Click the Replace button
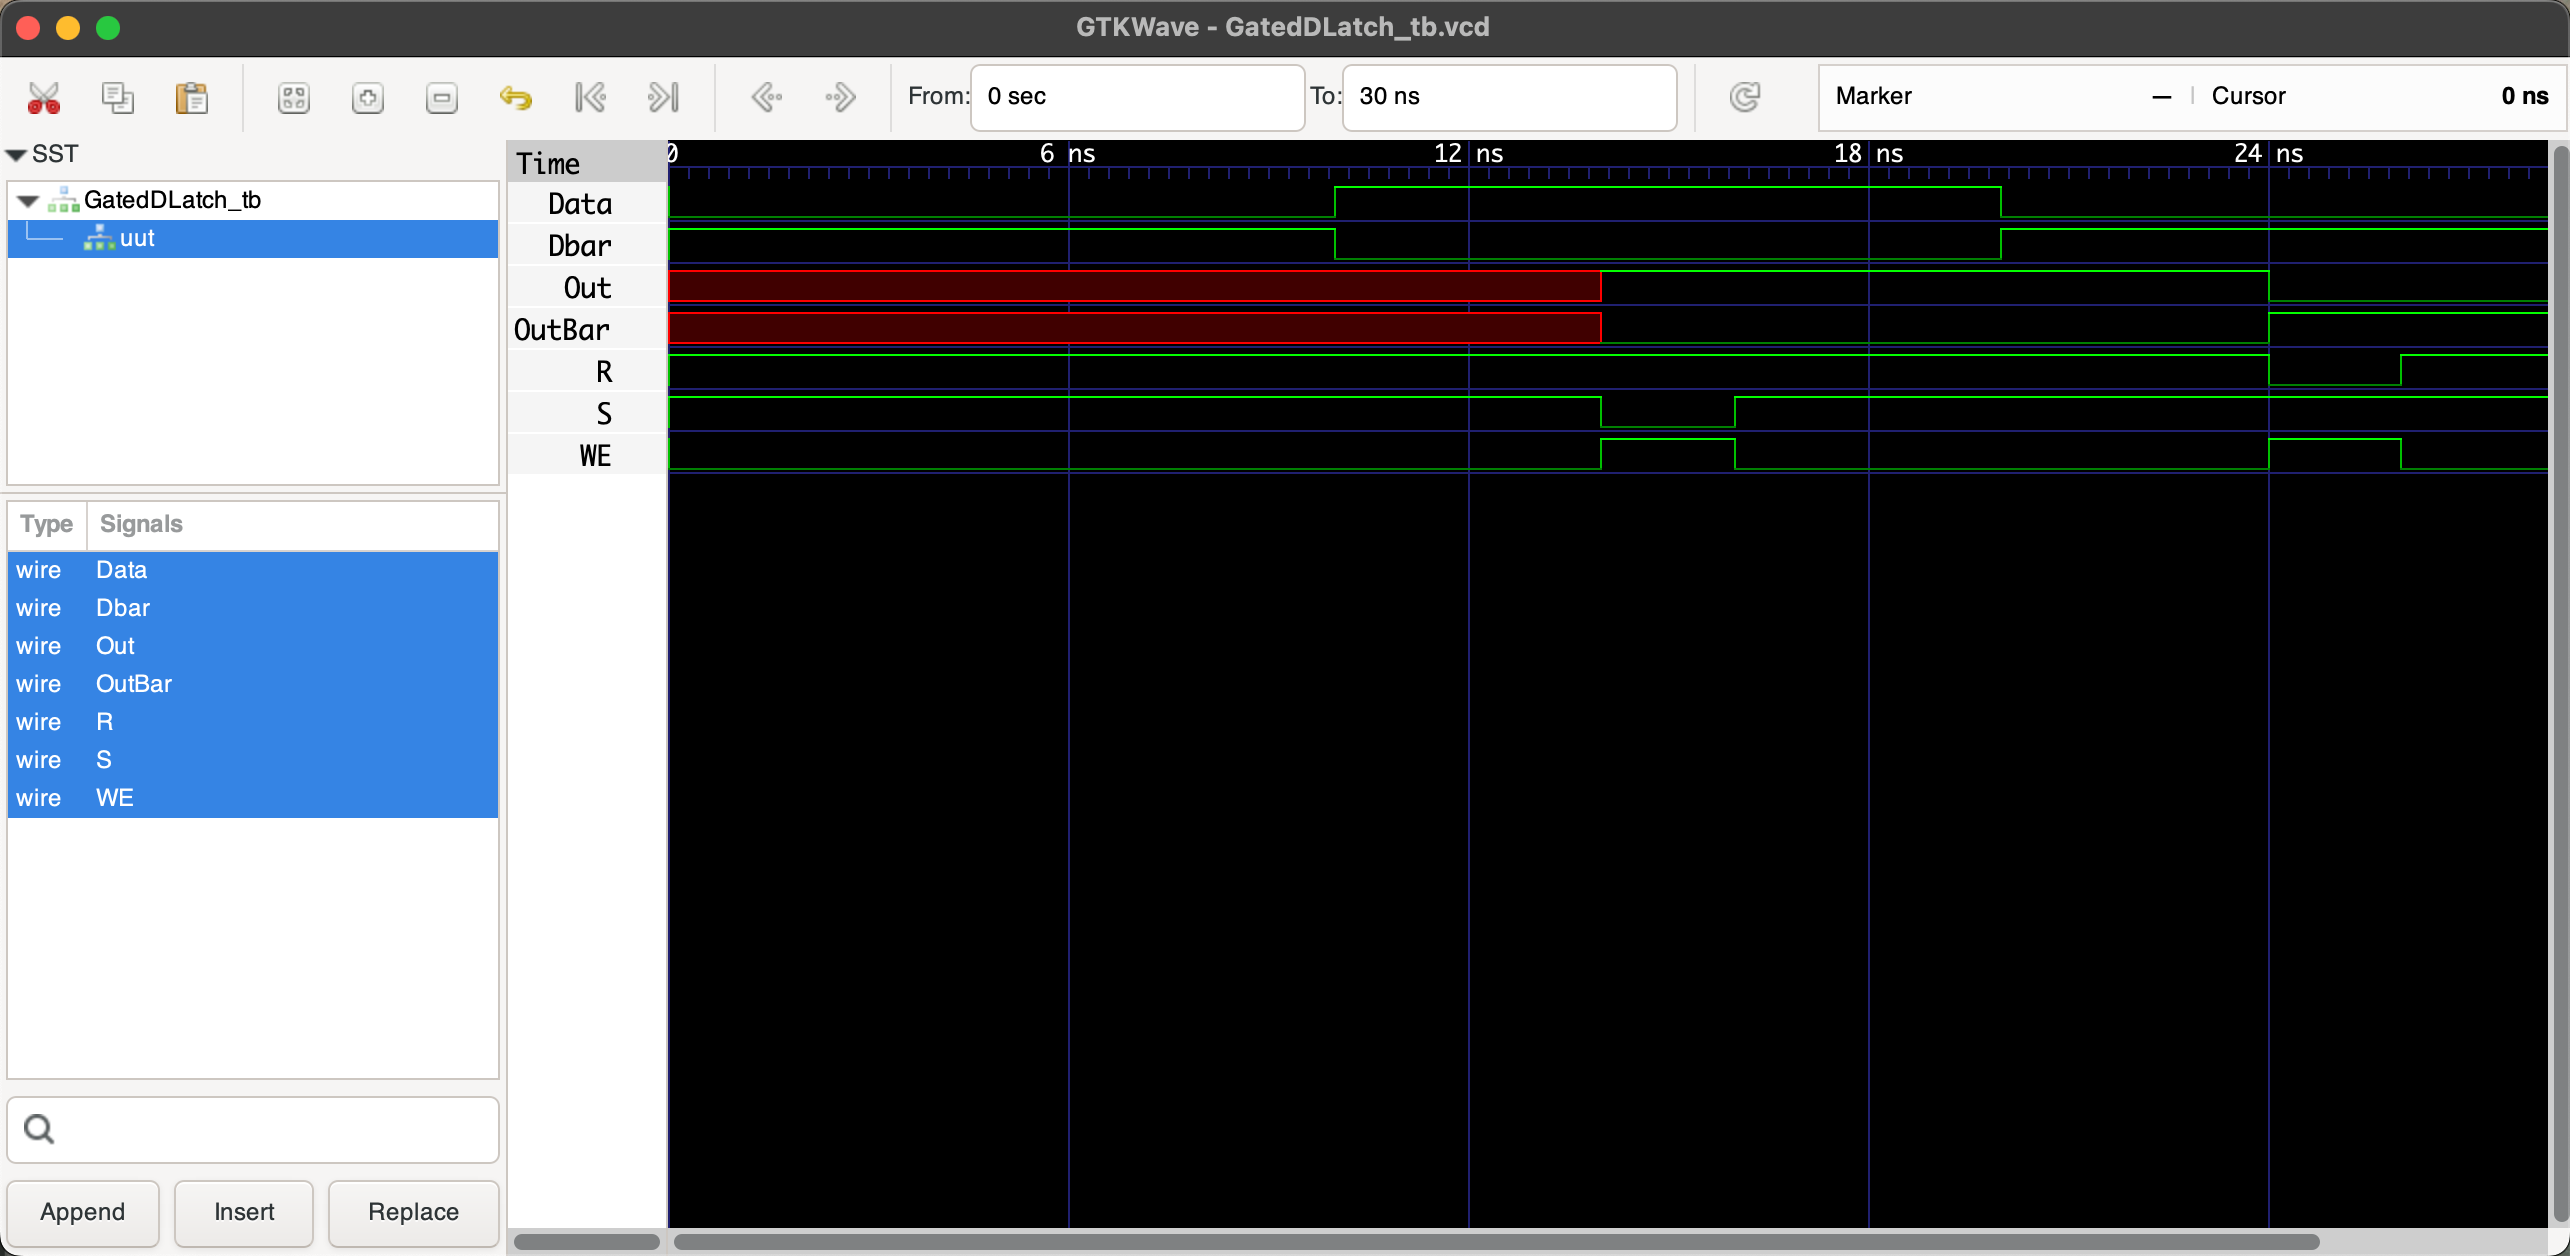The width and height of the screenshot is (2570, 1256). coord(413,1212)
